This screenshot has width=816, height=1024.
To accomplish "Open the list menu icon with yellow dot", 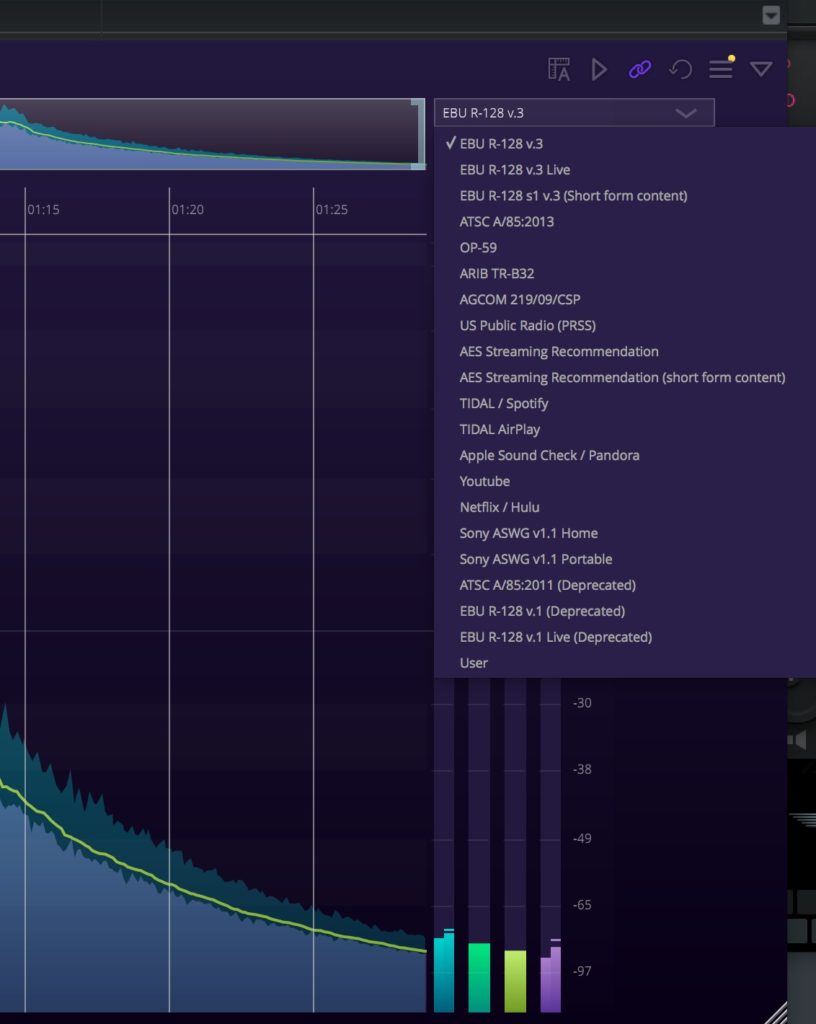I will [721, 68].
